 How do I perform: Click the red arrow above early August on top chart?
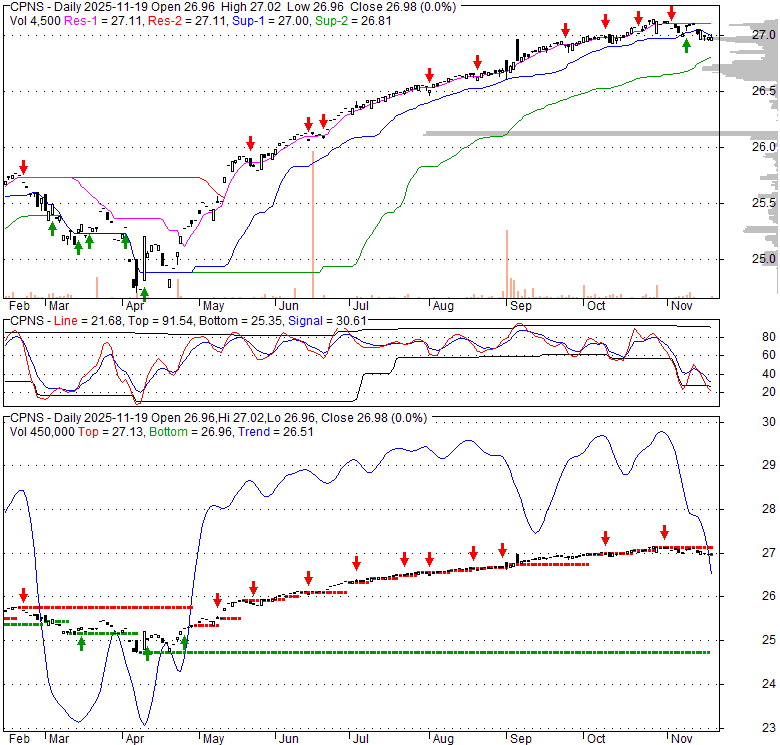pyautogui.click(x=429, y=75)
